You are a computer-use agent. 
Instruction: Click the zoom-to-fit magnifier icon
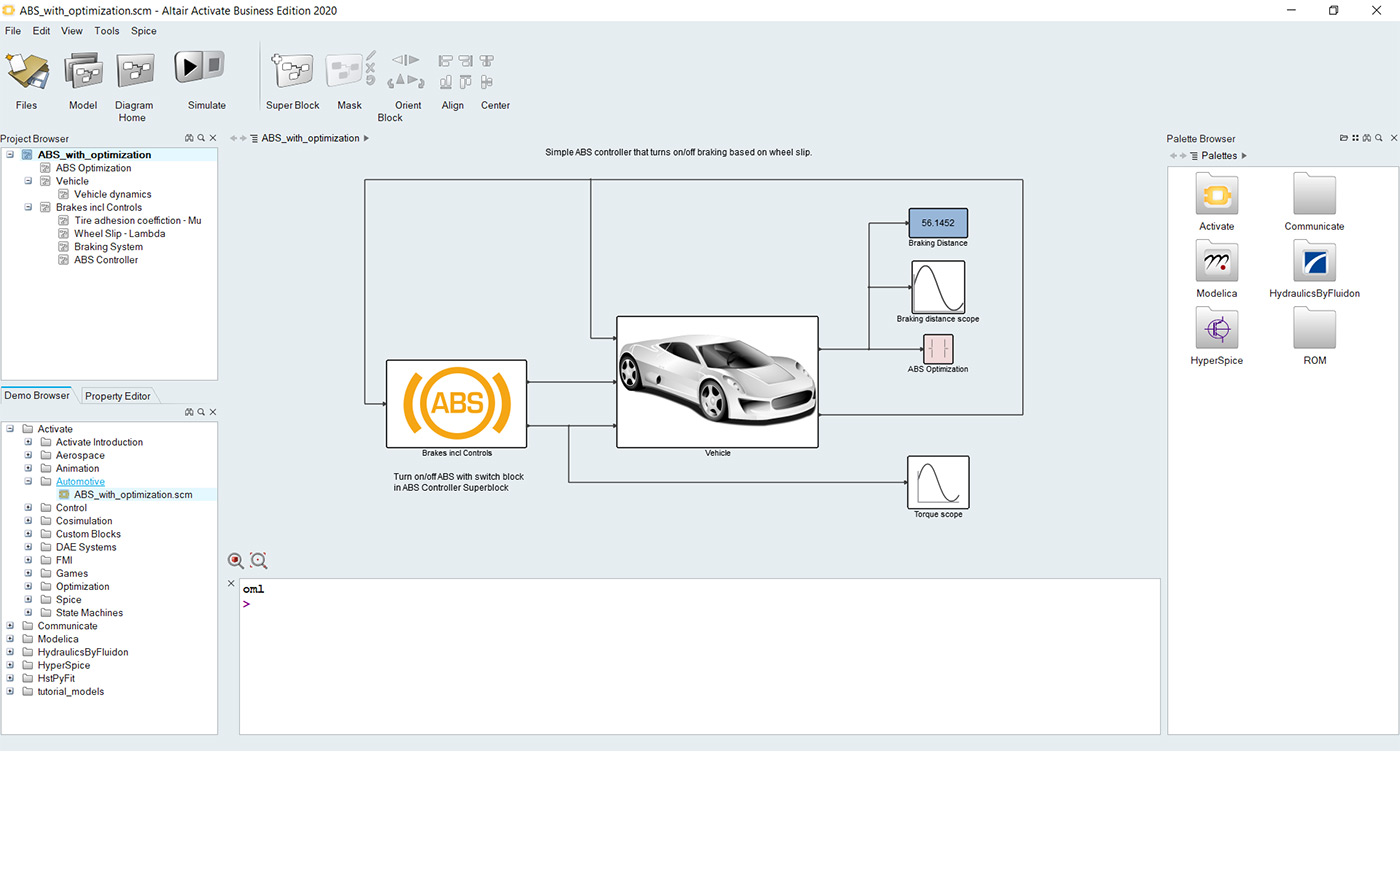coord(259,561)
